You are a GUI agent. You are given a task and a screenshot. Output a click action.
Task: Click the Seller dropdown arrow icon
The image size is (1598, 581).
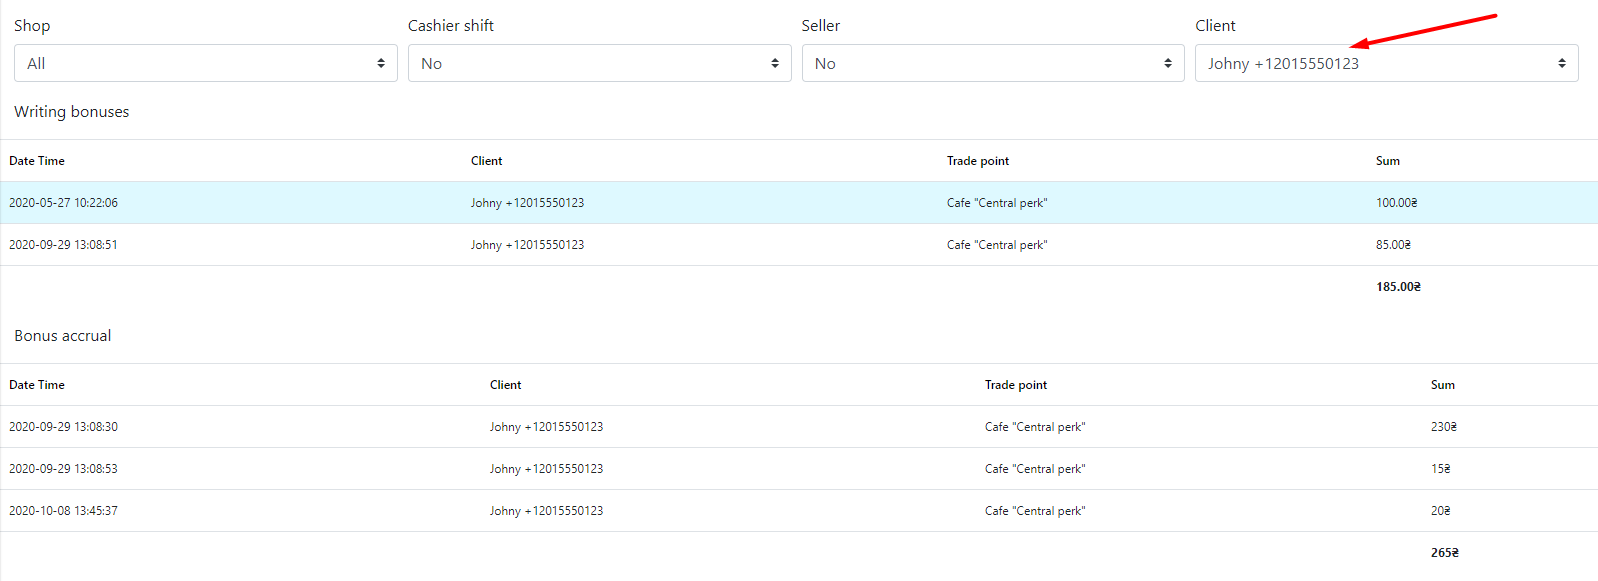[x=1168, y=63]
